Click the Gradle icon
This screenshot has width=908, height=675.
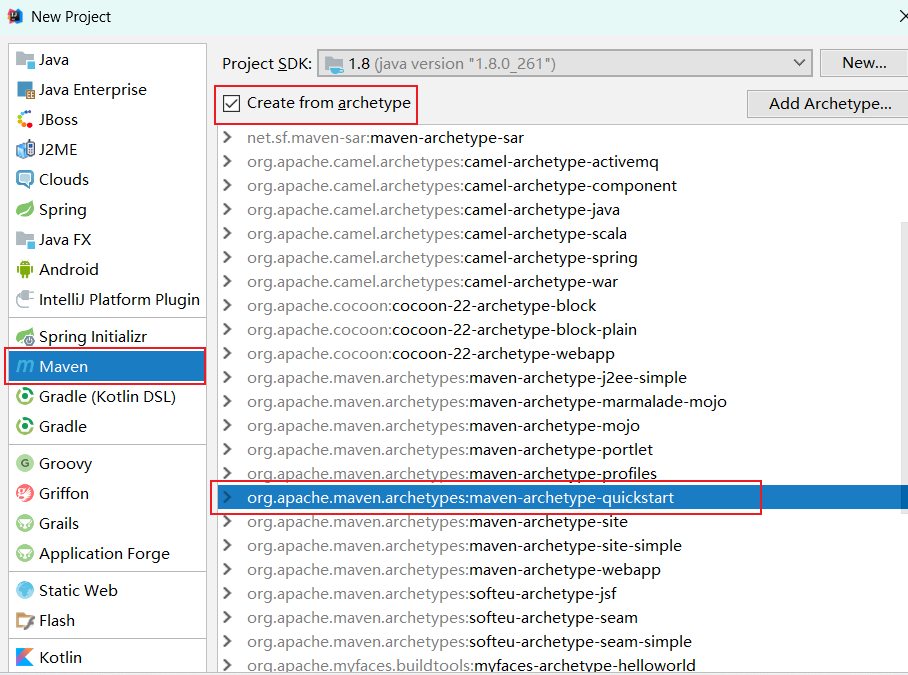(25, 427)
